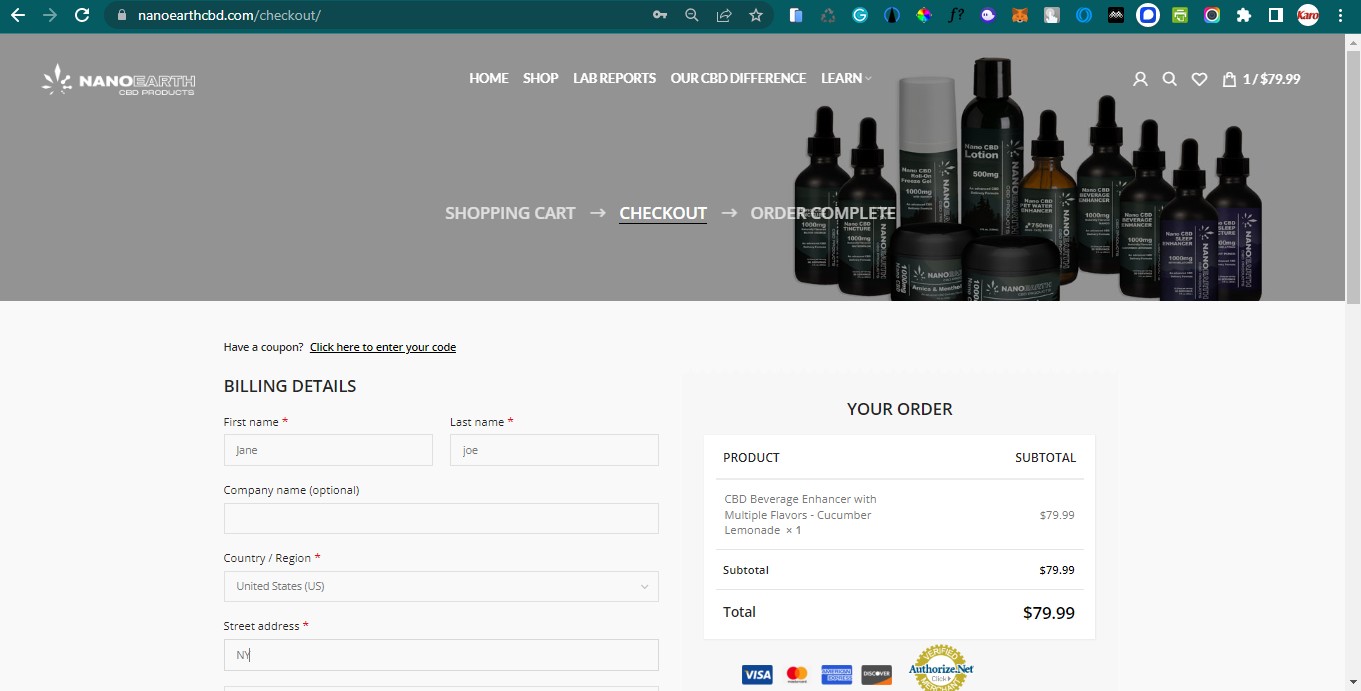The width and height of the screenshot is (1361, 691).
Task: Click the Discover payment icon
Action: click(875, 674)
